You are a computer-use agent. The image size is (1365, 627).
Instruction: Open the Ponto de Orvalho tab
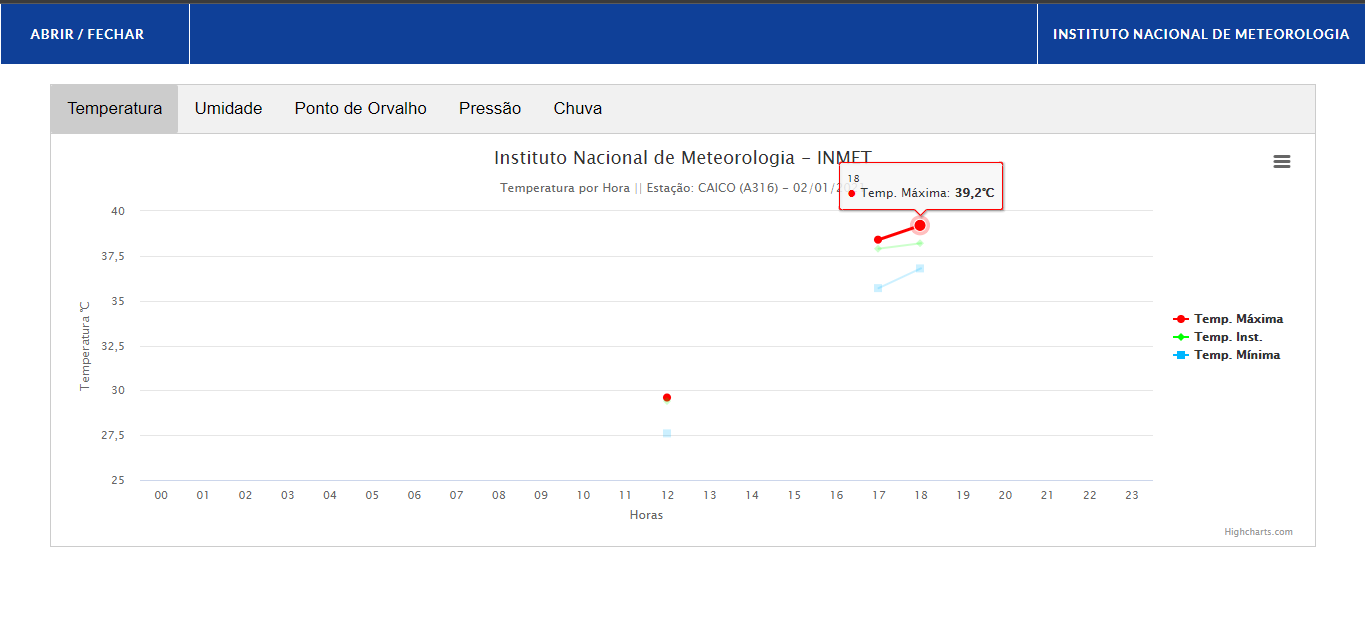360,109
